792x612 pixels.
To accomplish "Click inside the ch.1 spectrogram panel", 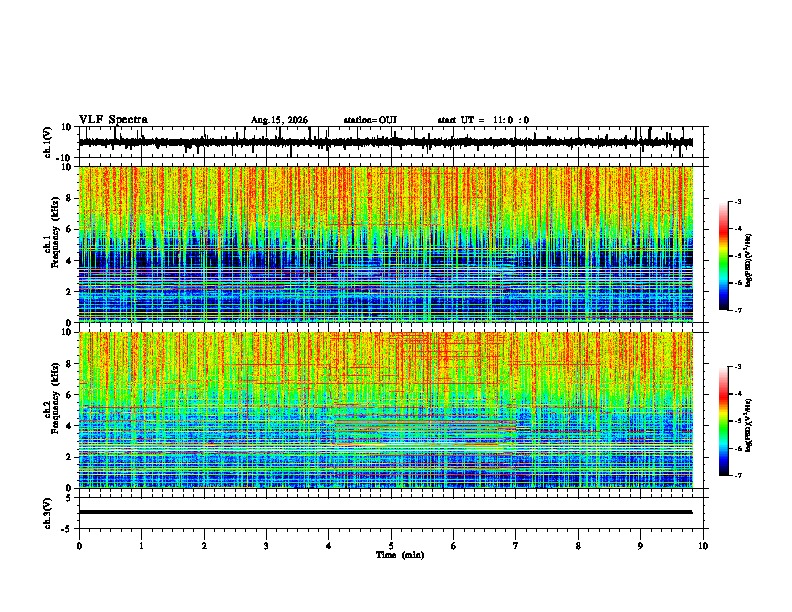I will pos(386,244).
